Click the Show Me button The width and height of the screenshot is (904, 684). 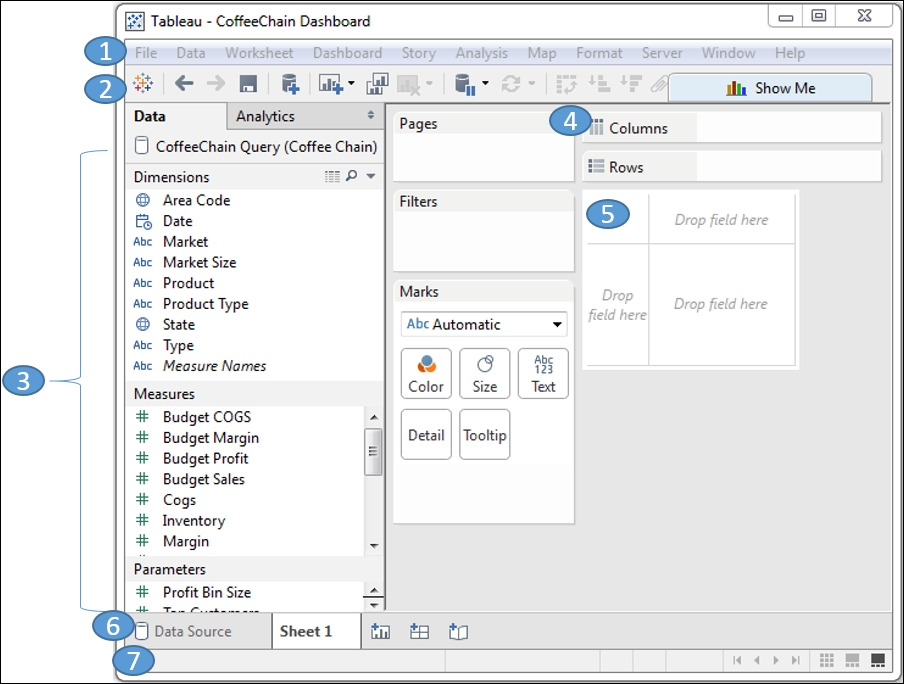(770, 88)
